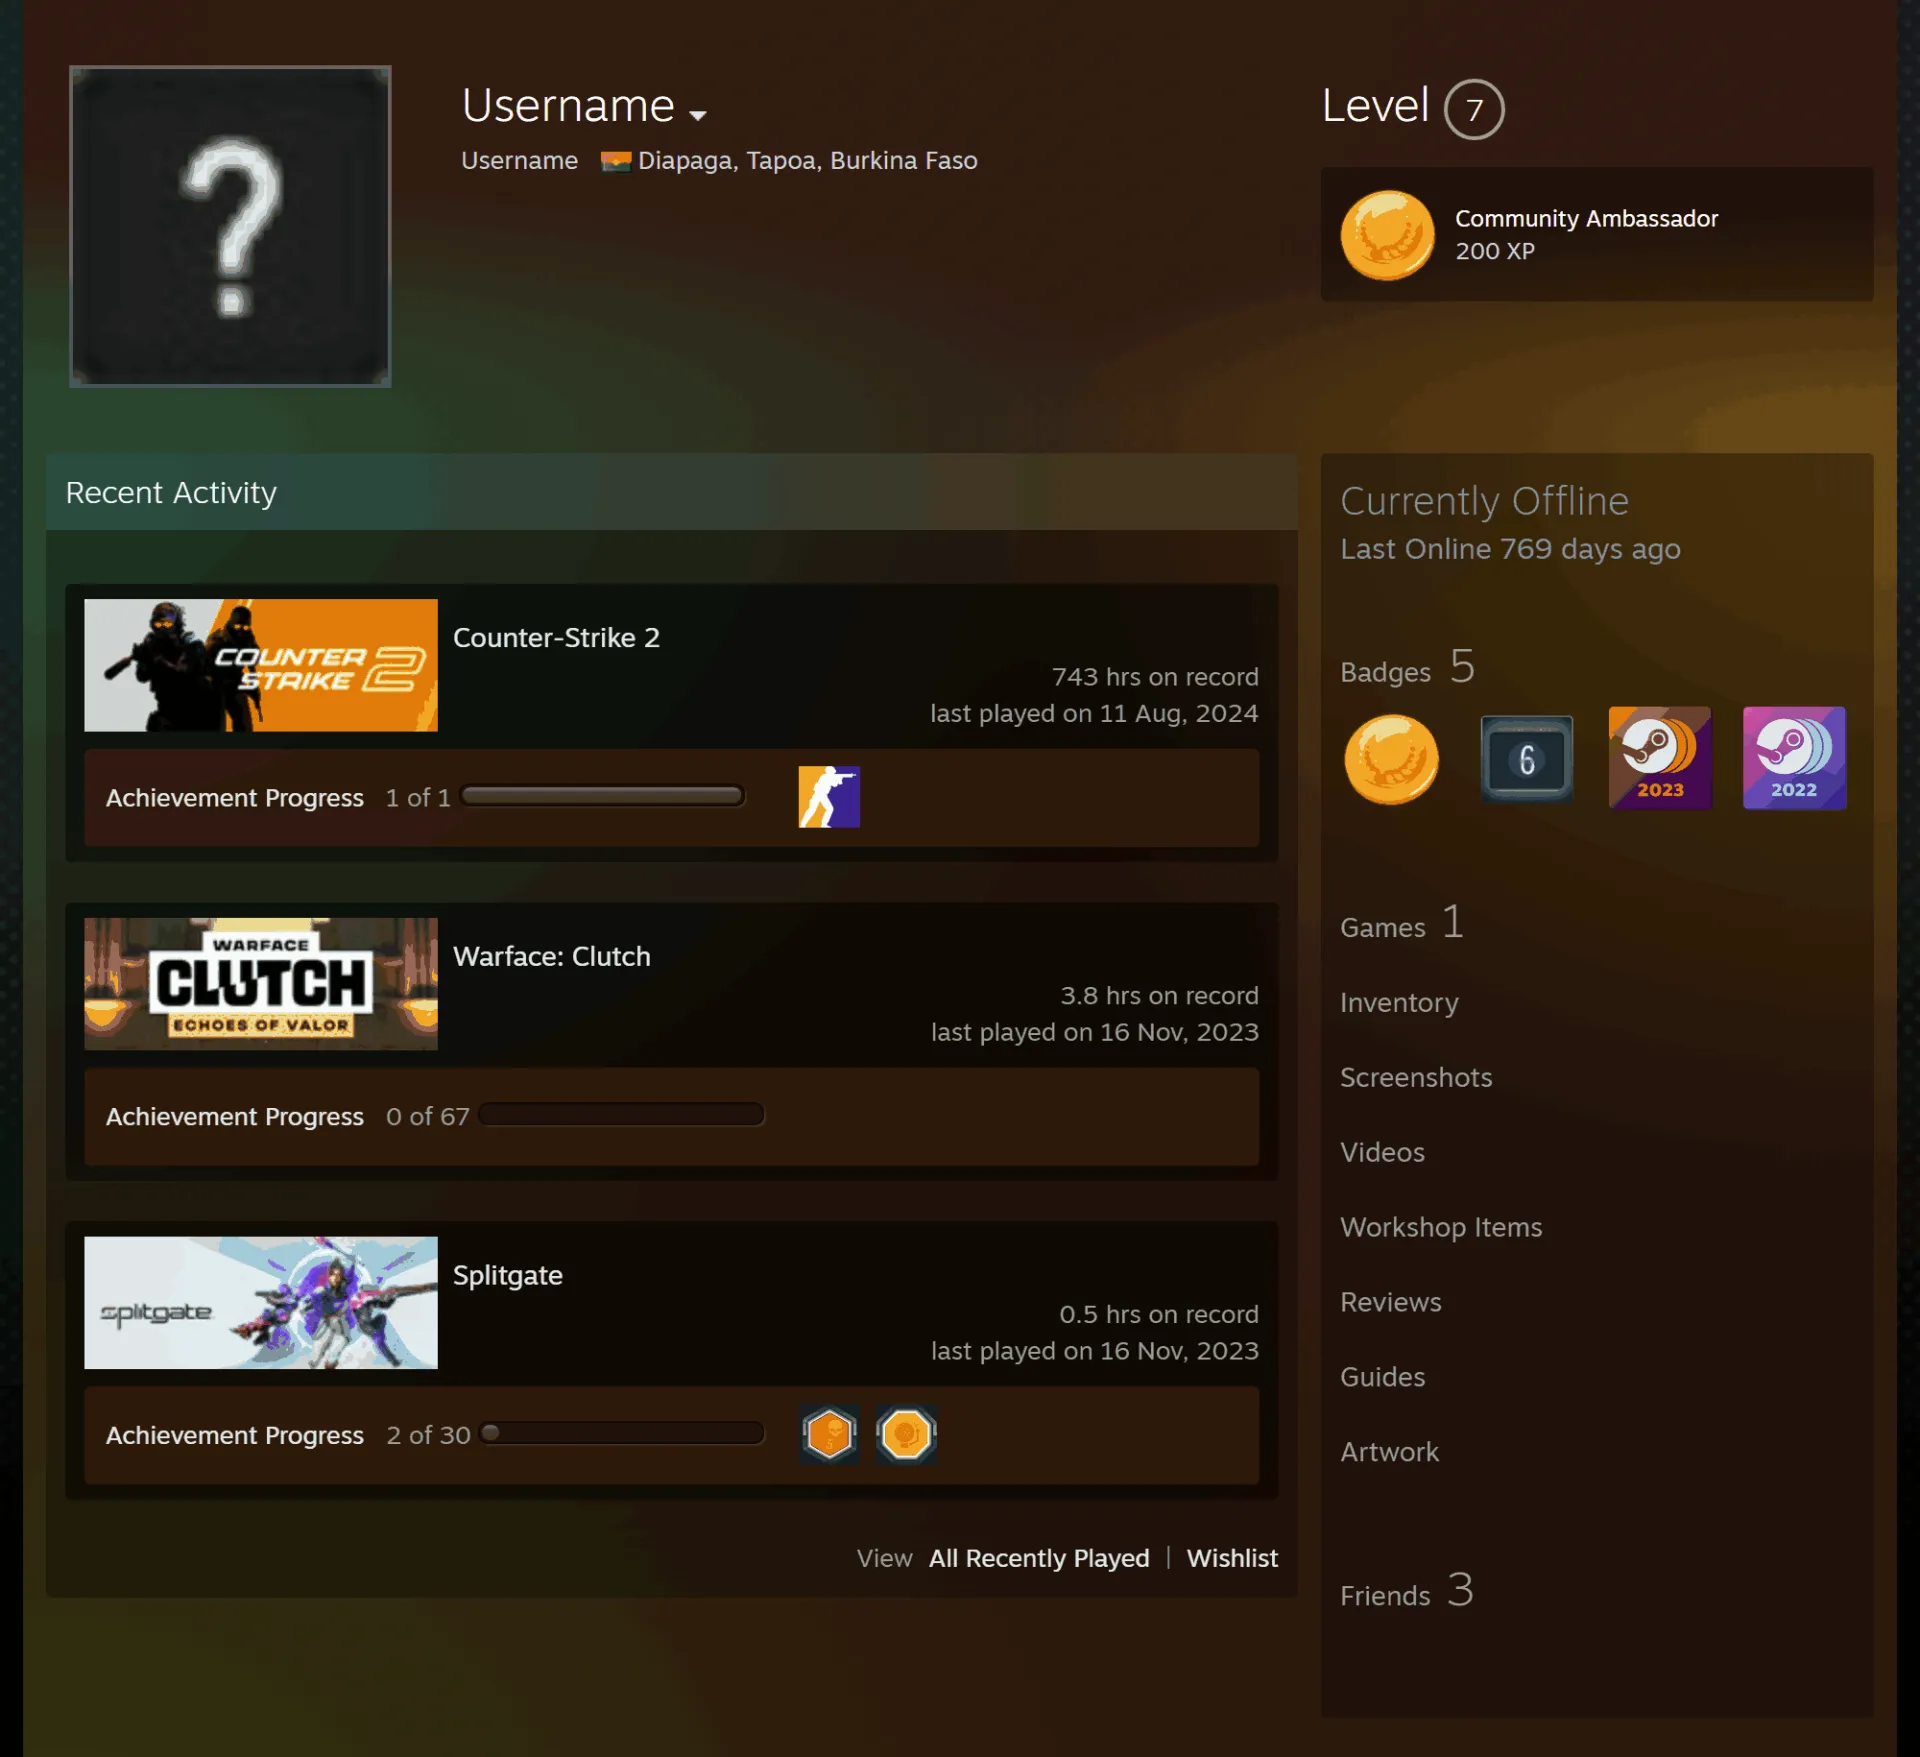Click the 3.8 hrs on record text

pos(1159,996)
